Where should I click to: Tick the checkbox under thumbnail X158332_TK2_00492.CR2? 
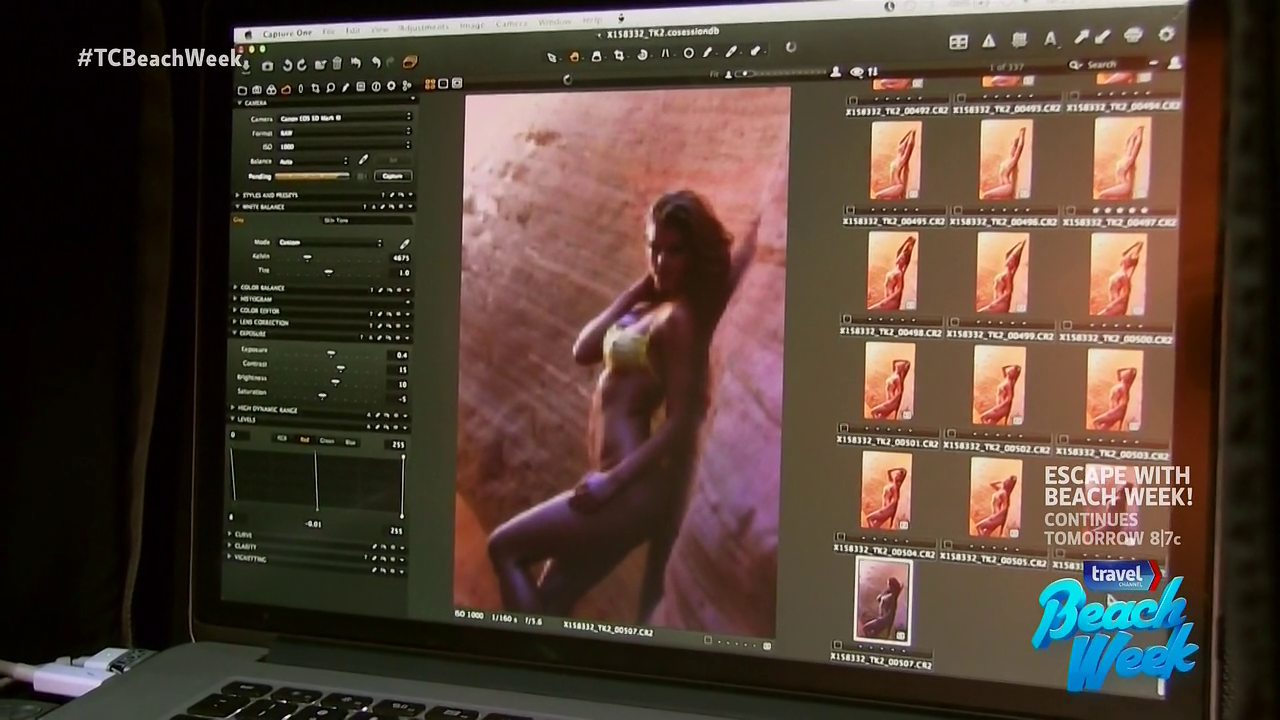[853, 101]
